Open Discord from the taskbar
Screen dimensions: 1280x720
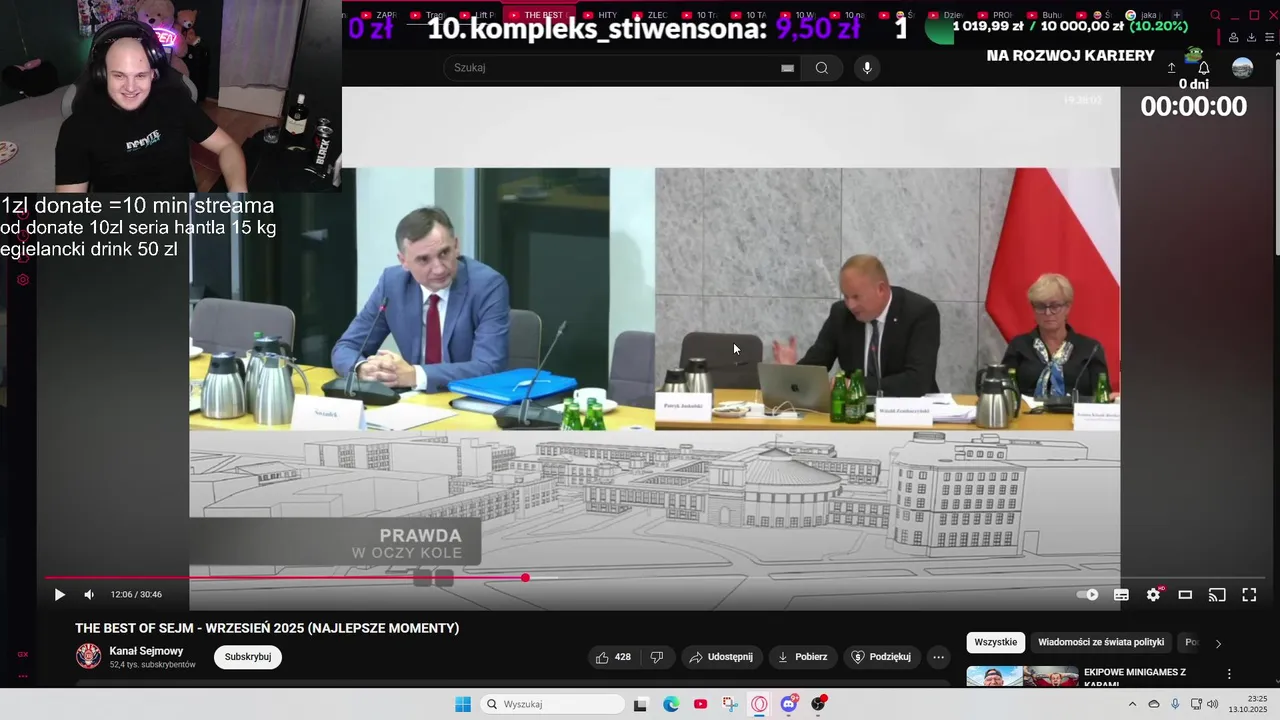(x=789, y=704)
